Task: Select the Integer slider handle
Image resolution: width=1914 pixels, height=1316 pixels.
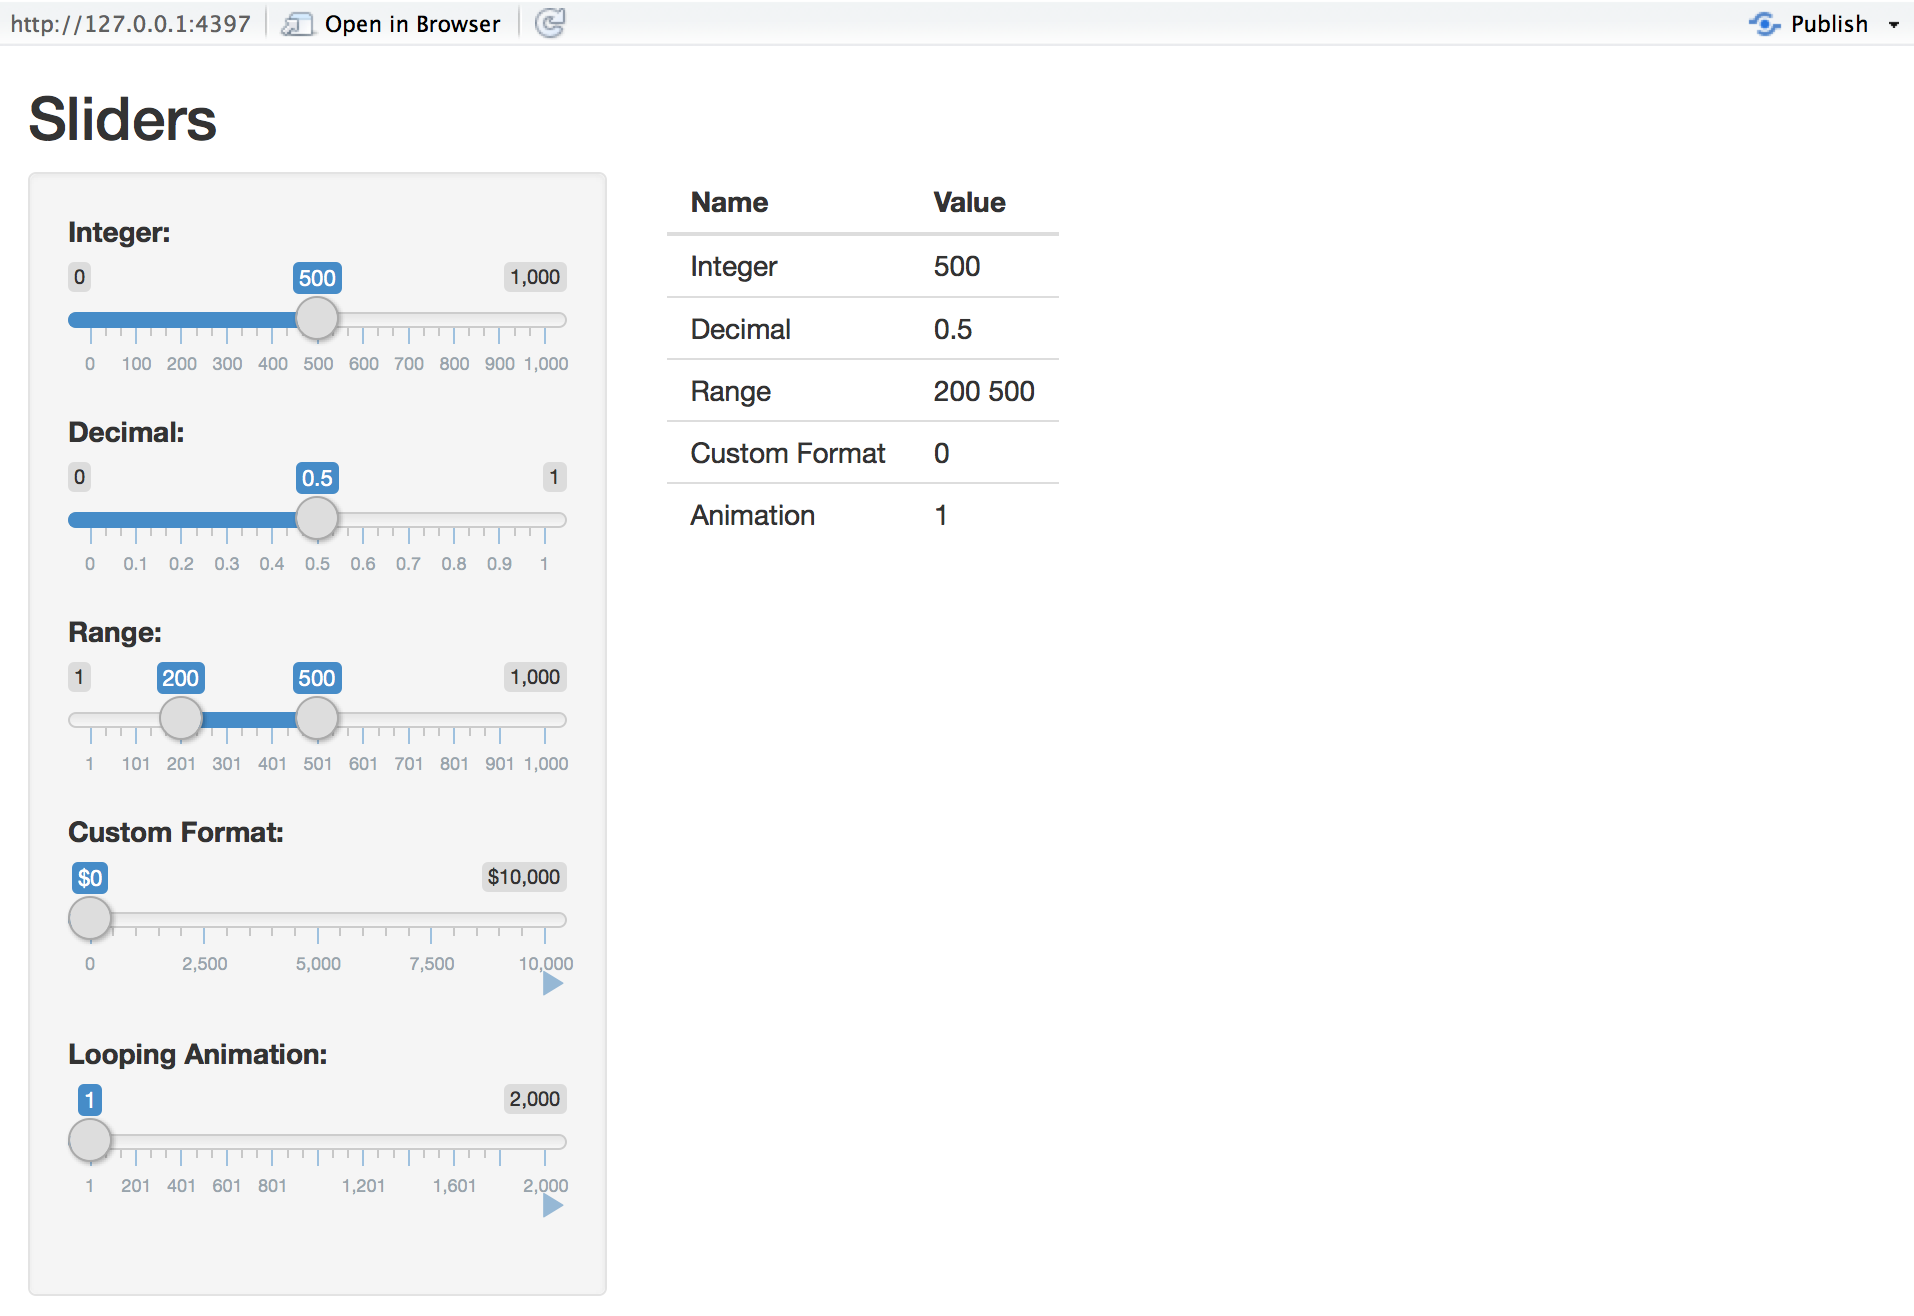Action: (x=317, y=318)
